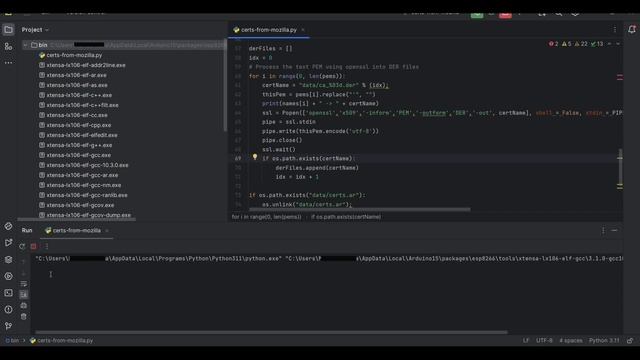640x360 pixels.
Task: Print the console output
Action: click(24, 305)
